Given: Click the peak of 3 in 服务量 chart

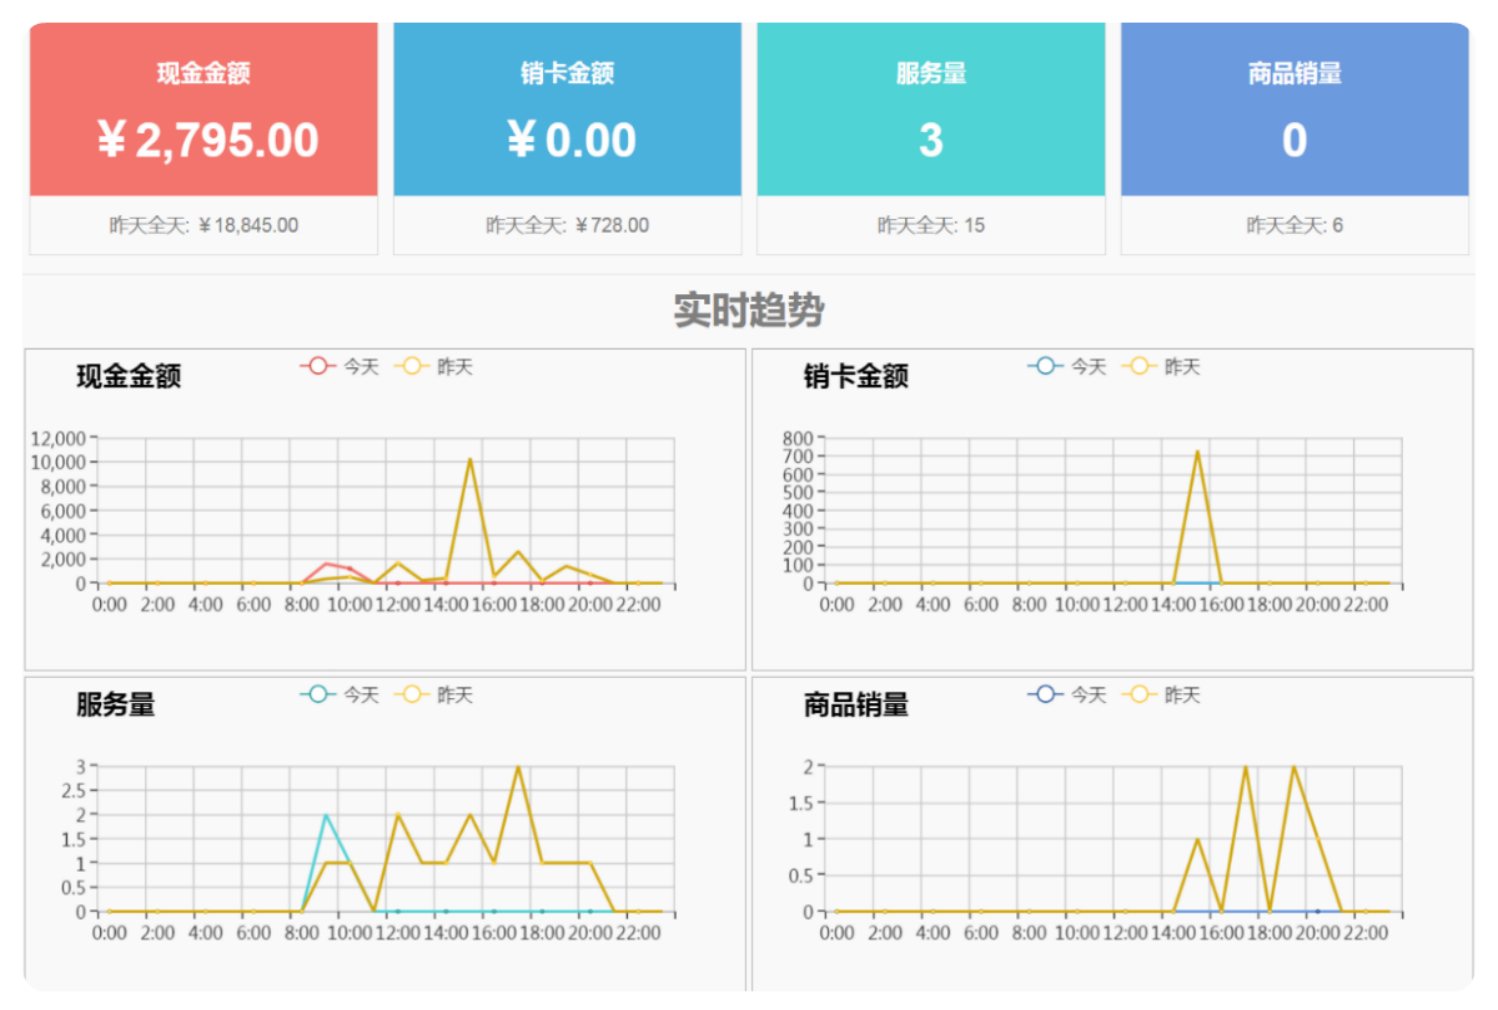Looking at the screenshot, I should point(518,768).
